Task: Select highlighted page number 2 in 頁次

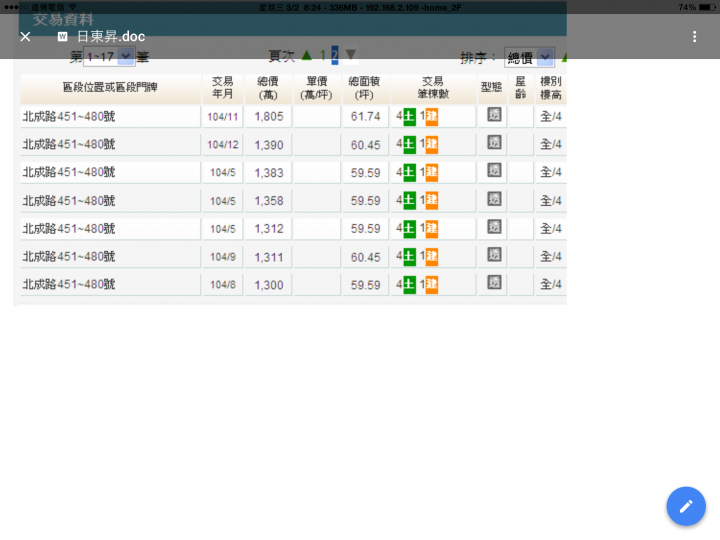Action: pyautogui.click(x=335, y=56)
